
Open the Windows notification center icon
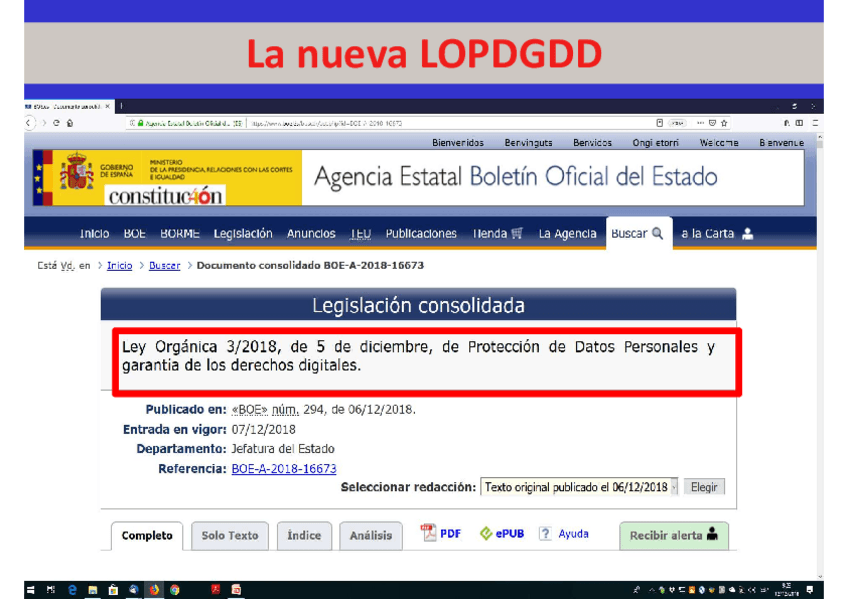tap(810, 590)
